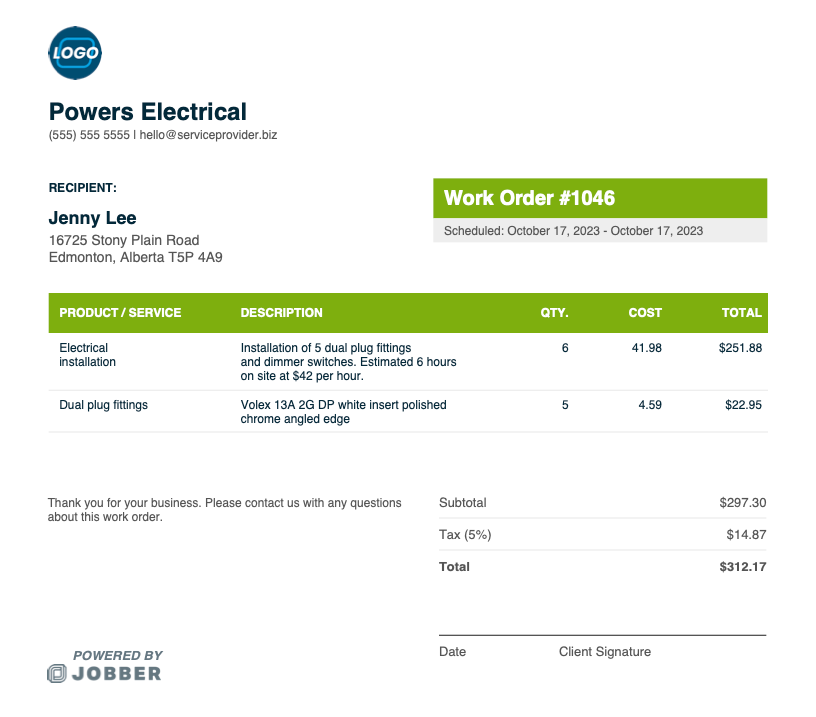
Task: Click the Subtotal $297.30 amount
Action: click(x=743, y=503)
